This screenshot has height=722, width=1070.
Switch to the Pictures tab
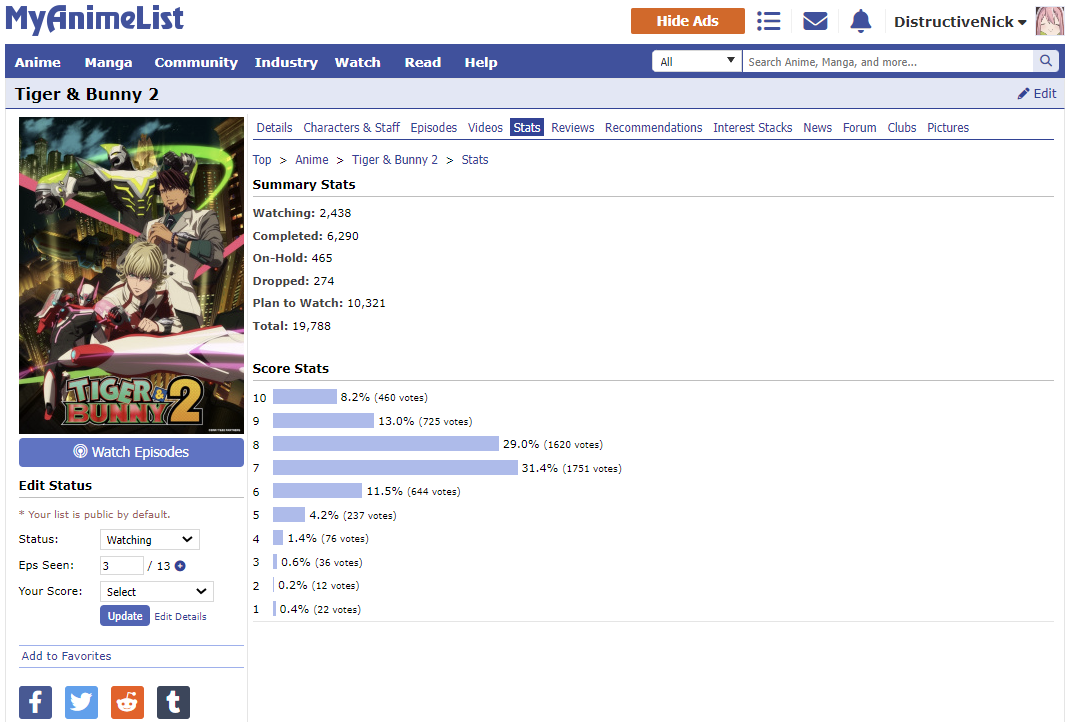948,128
